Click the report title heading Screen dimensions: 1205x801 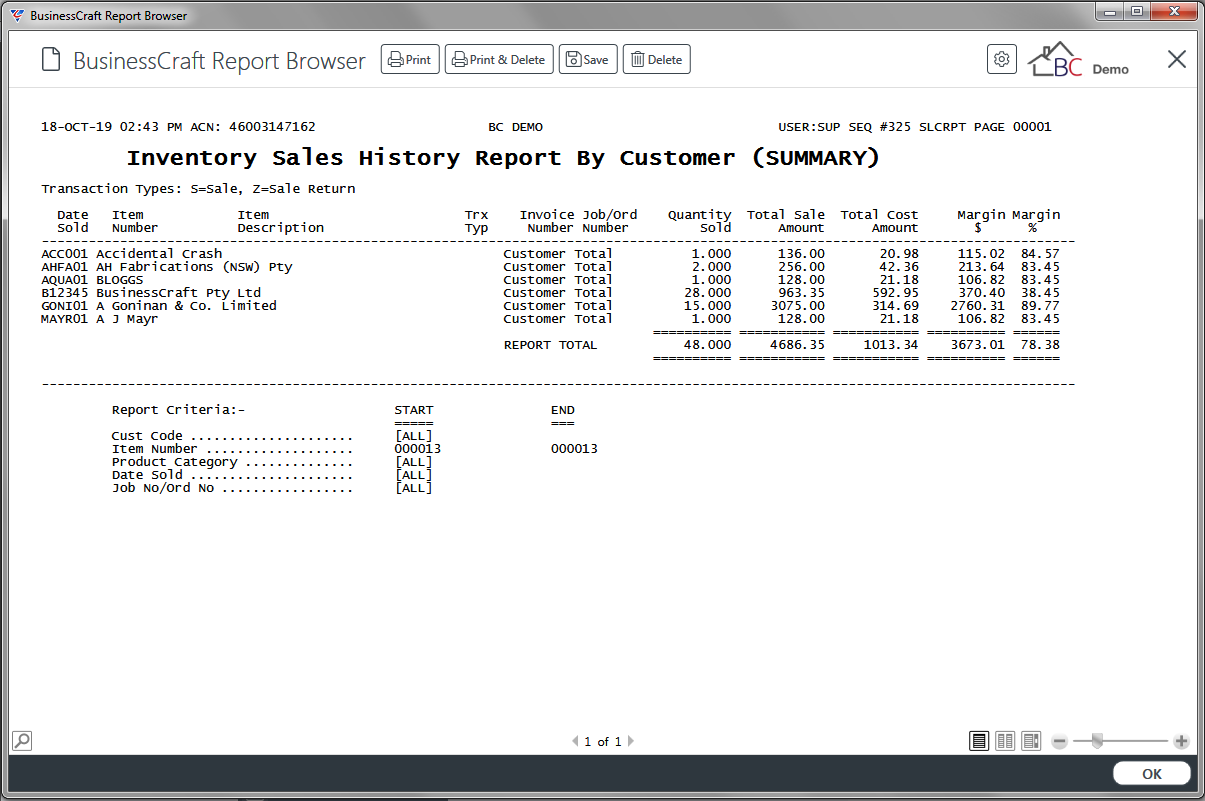[x=503, y=158]
